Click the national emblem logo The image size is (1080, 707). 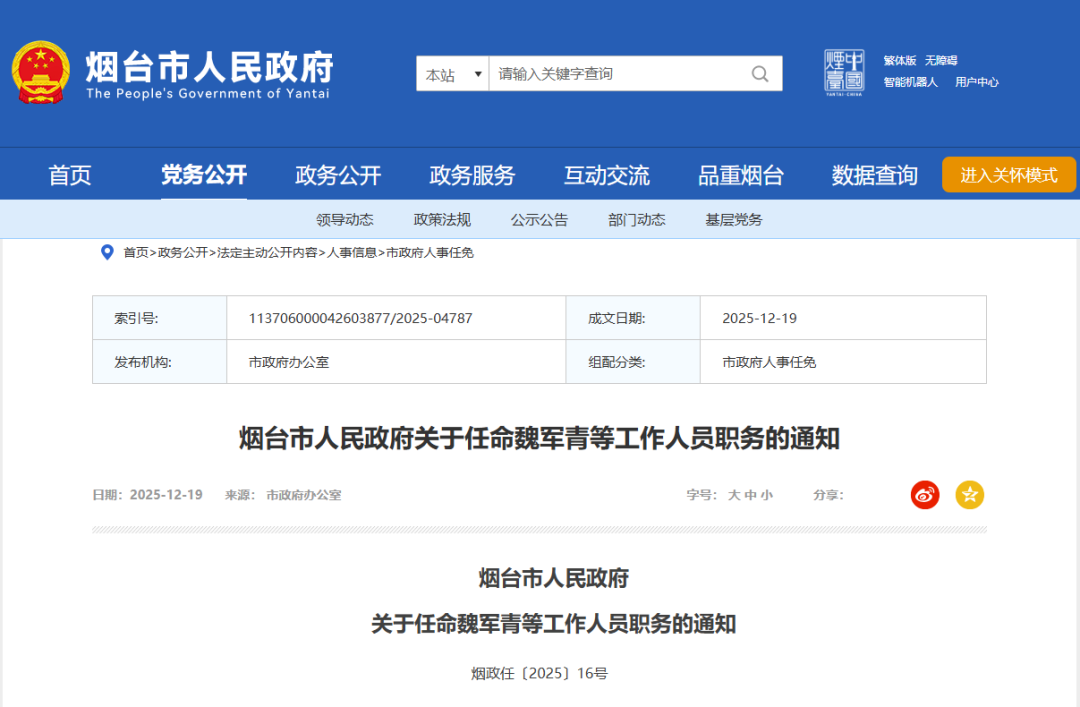click(41, 72)
